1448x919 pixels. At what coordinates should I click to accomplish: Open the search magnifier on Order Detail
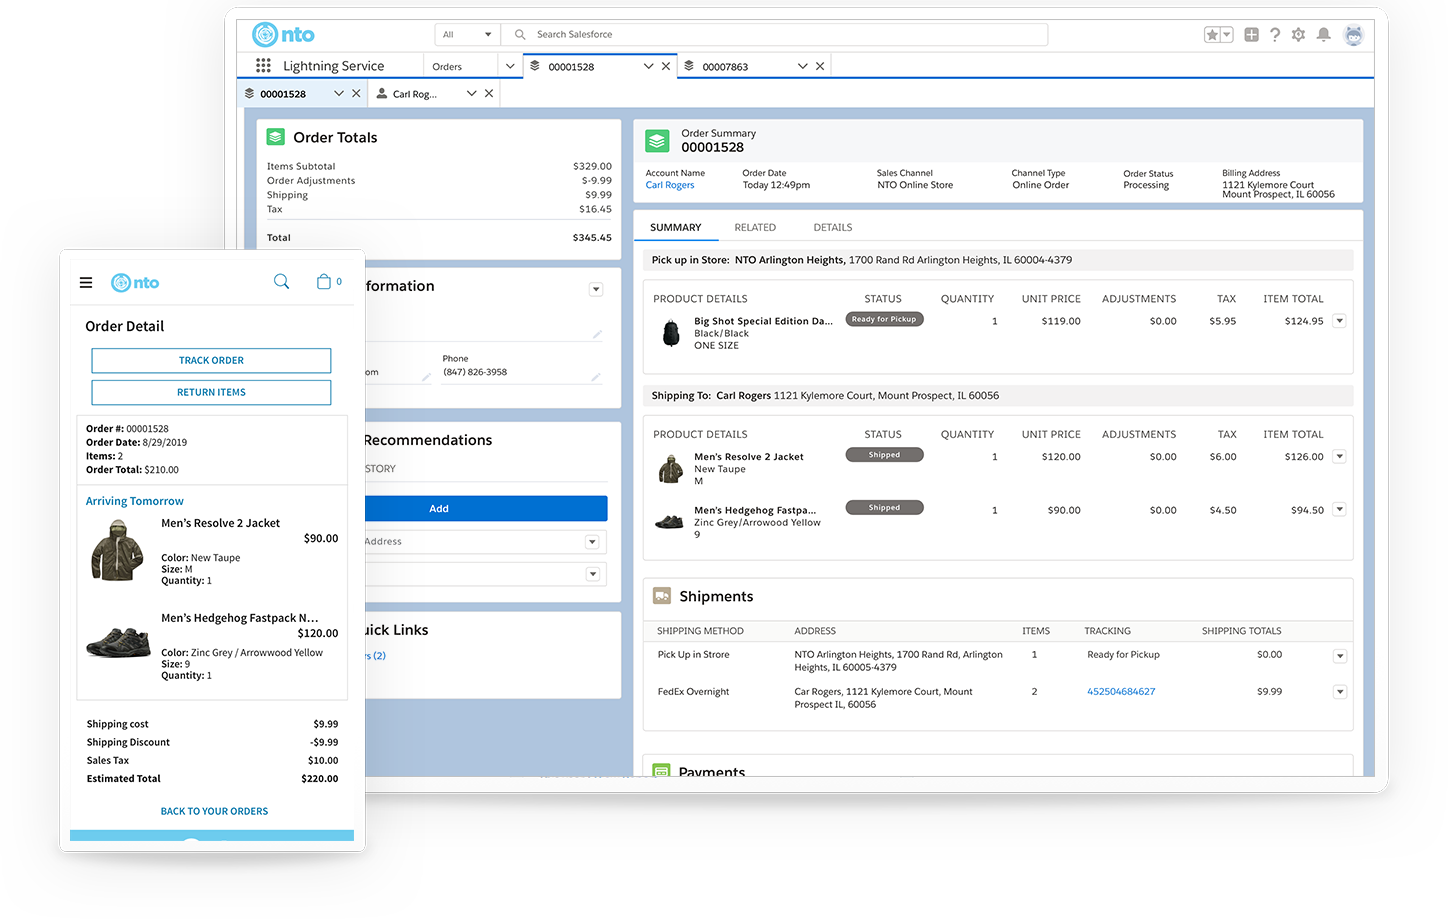(281, 281)
